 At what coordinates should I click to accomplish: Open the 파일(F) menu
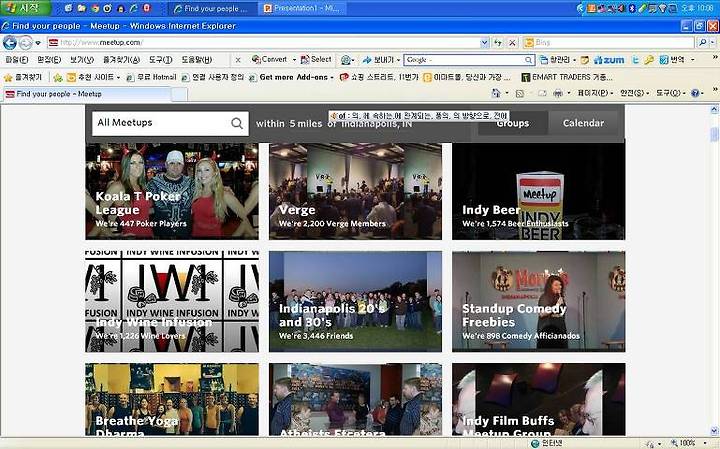pos(17,60)
